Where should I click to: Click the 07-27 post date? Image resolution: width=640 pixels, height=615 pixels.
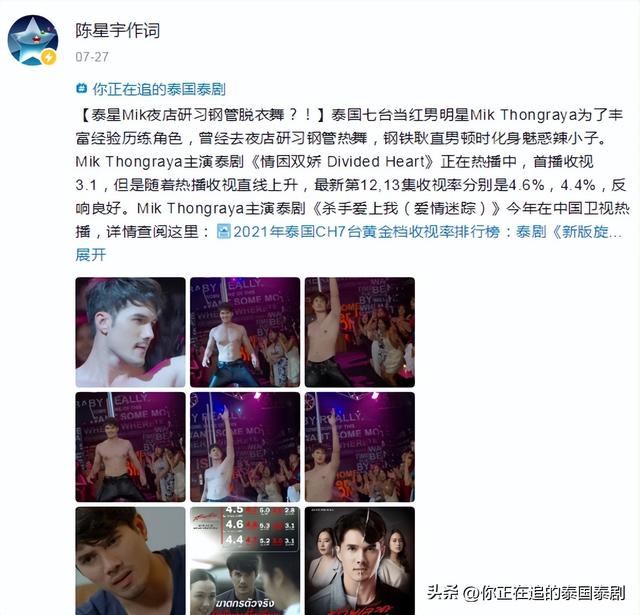pos(92,57)
